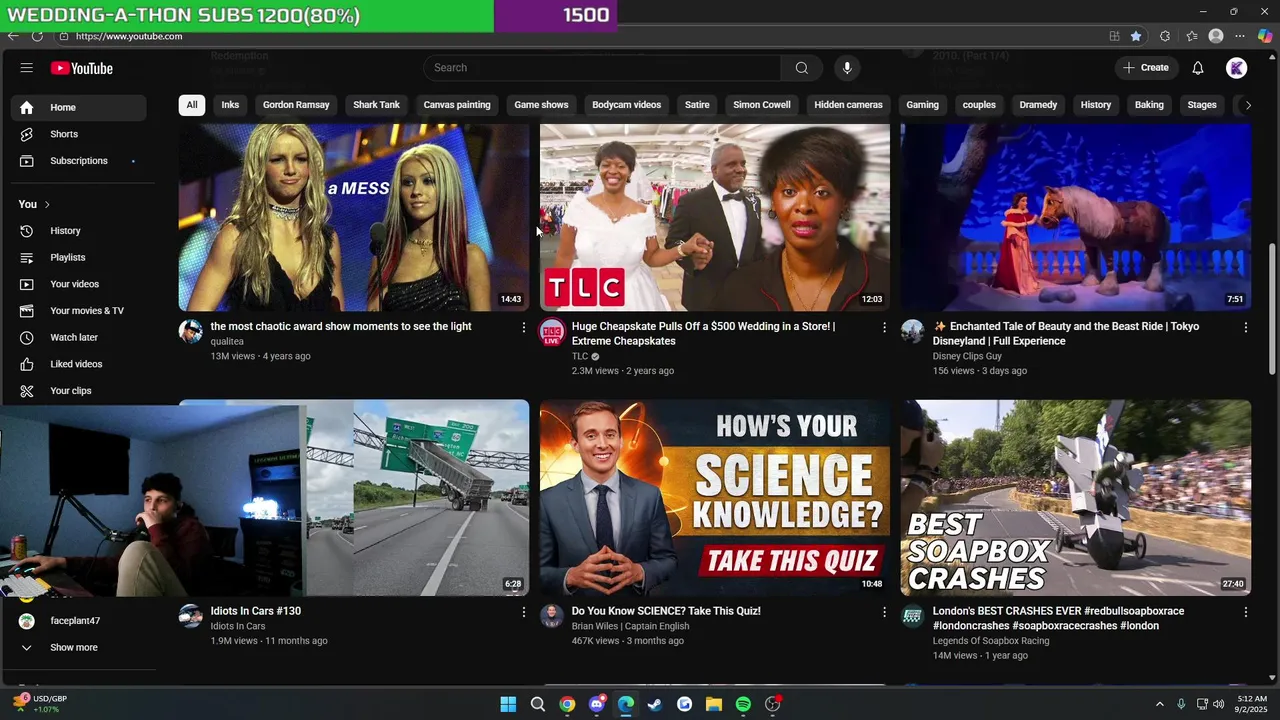Viewport: 1280px width, 720px height.
Task: Open Subscriptions in the sidebar
Action: click(x=79, y=161)
